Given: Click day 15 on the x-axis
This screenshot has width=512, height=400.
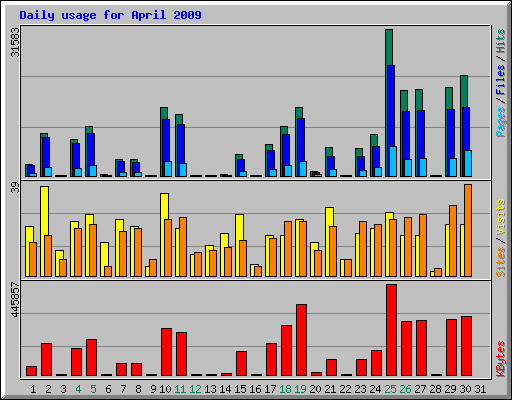Looking at the screenshot, I should click(x=240, y=389).
